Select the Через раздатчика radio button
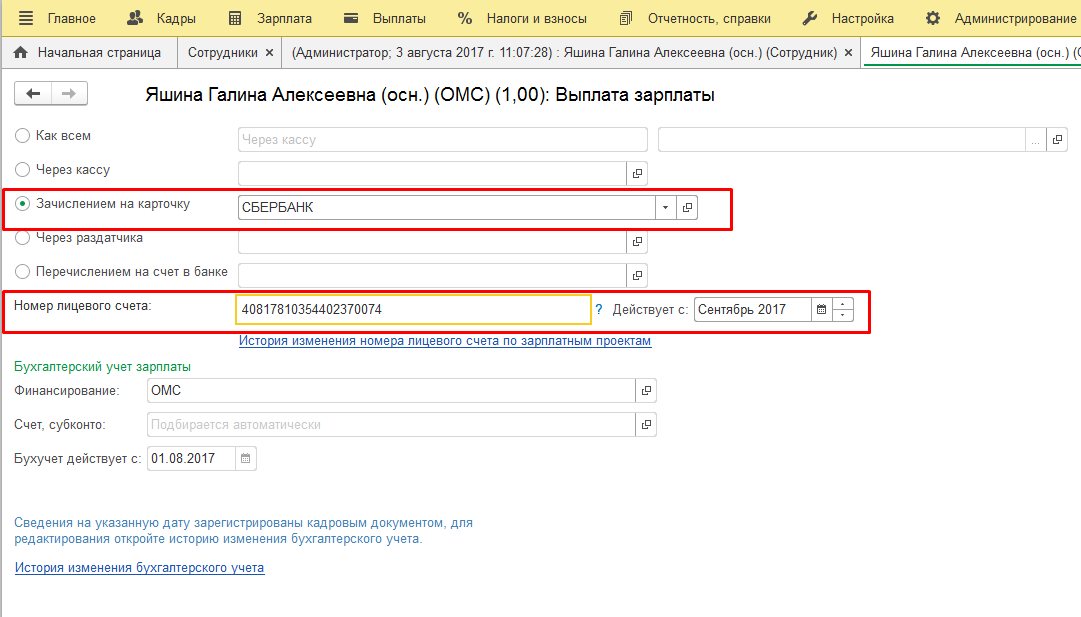This screenshot has height=617, width=1081. [23, 239]
